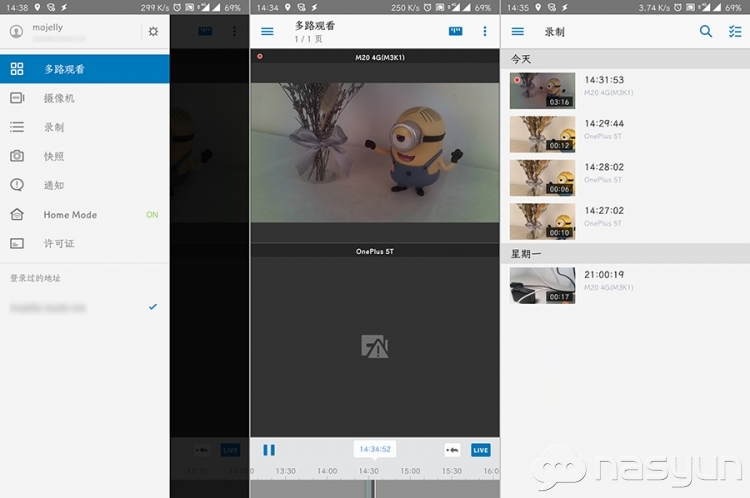Click the 今天 section header
750x498 pixels.
coord(625,59)
